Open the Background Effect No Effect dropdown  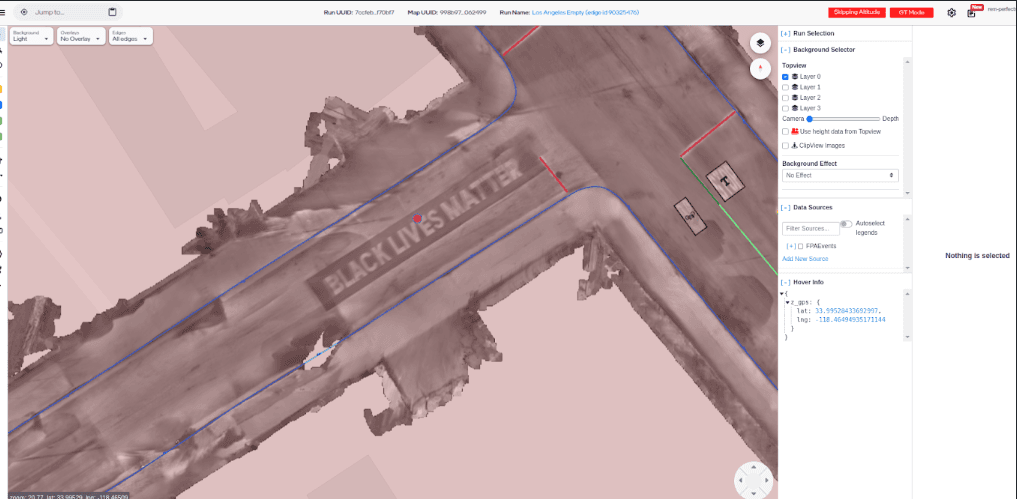[x=840, y=175]
